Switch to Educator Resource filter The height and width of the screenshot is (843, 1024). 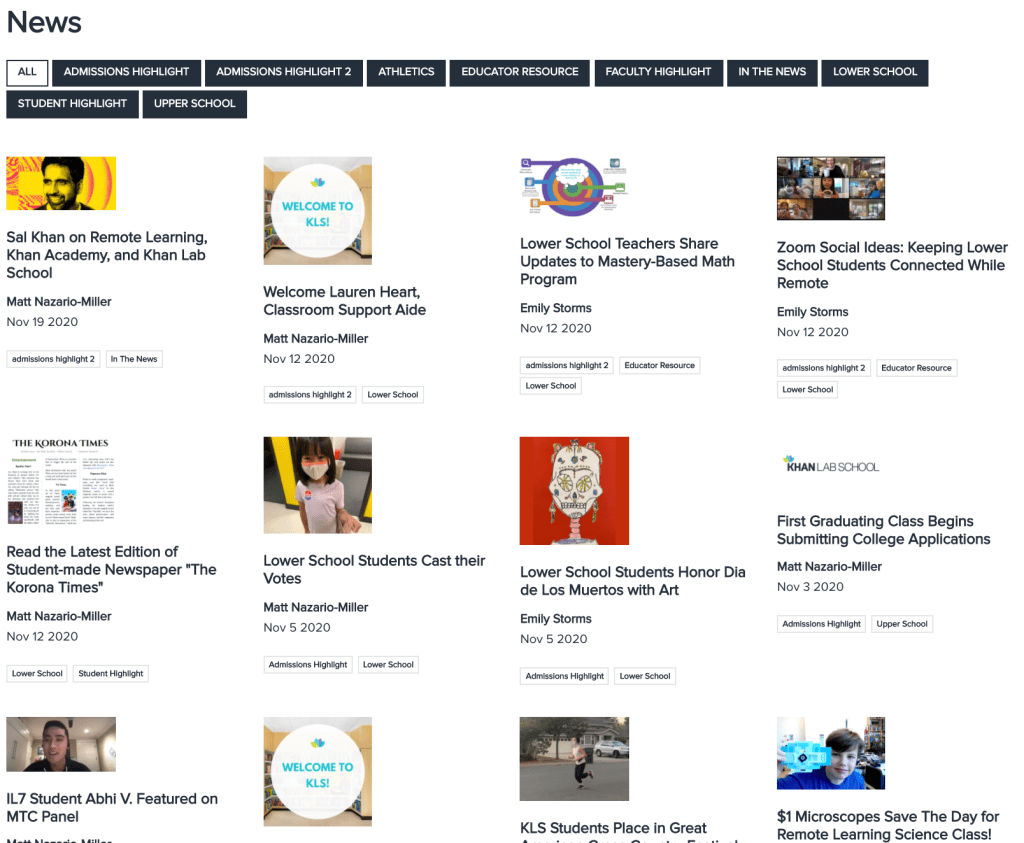(x=519, y=72)
